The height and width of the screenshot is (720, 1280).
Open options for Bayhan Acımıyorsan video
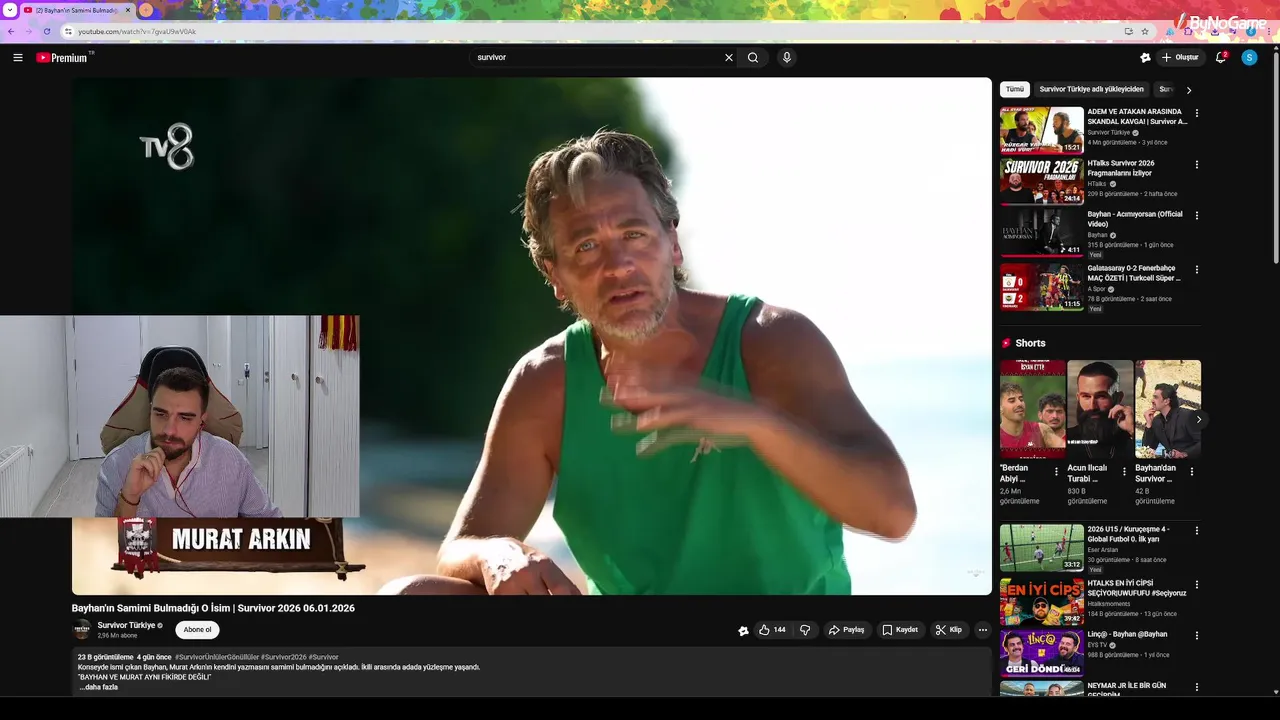point(1197,215)
